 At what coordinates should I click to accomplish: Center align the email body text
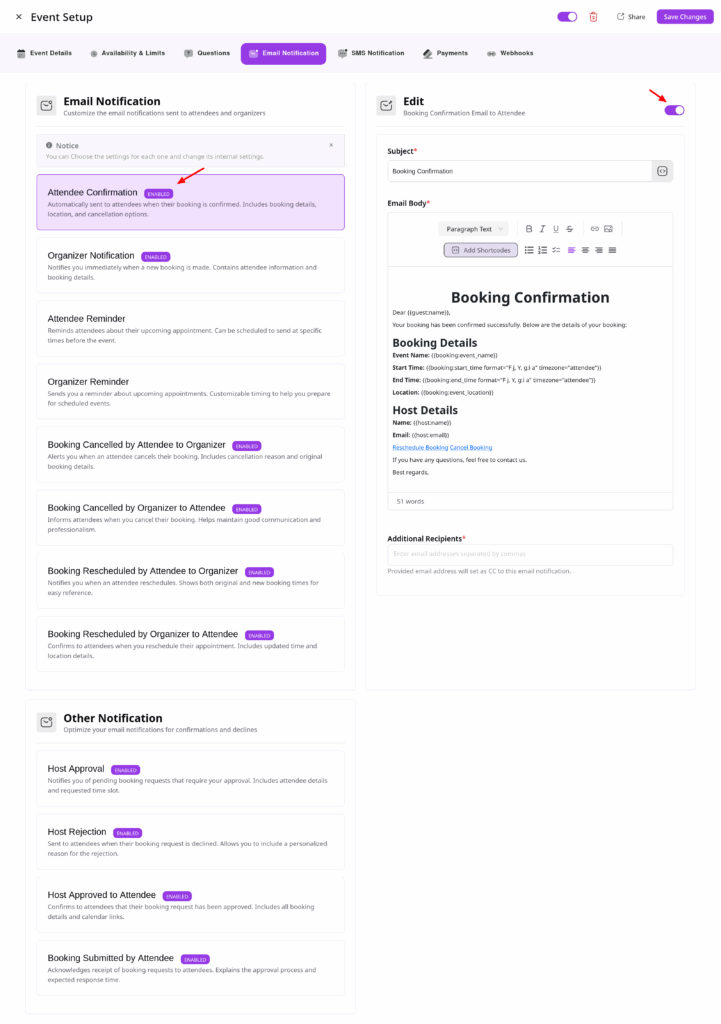point(585,250)
